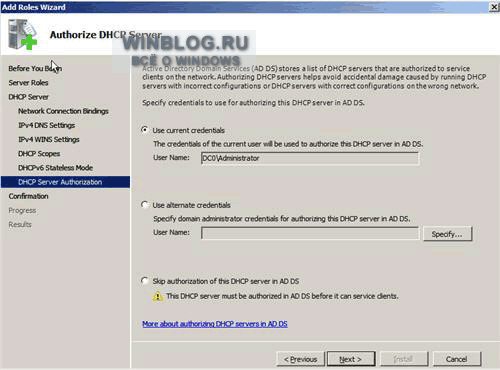500x370 pixels.
Task: Click the current User Name field with Administrator
Action: 310,158
